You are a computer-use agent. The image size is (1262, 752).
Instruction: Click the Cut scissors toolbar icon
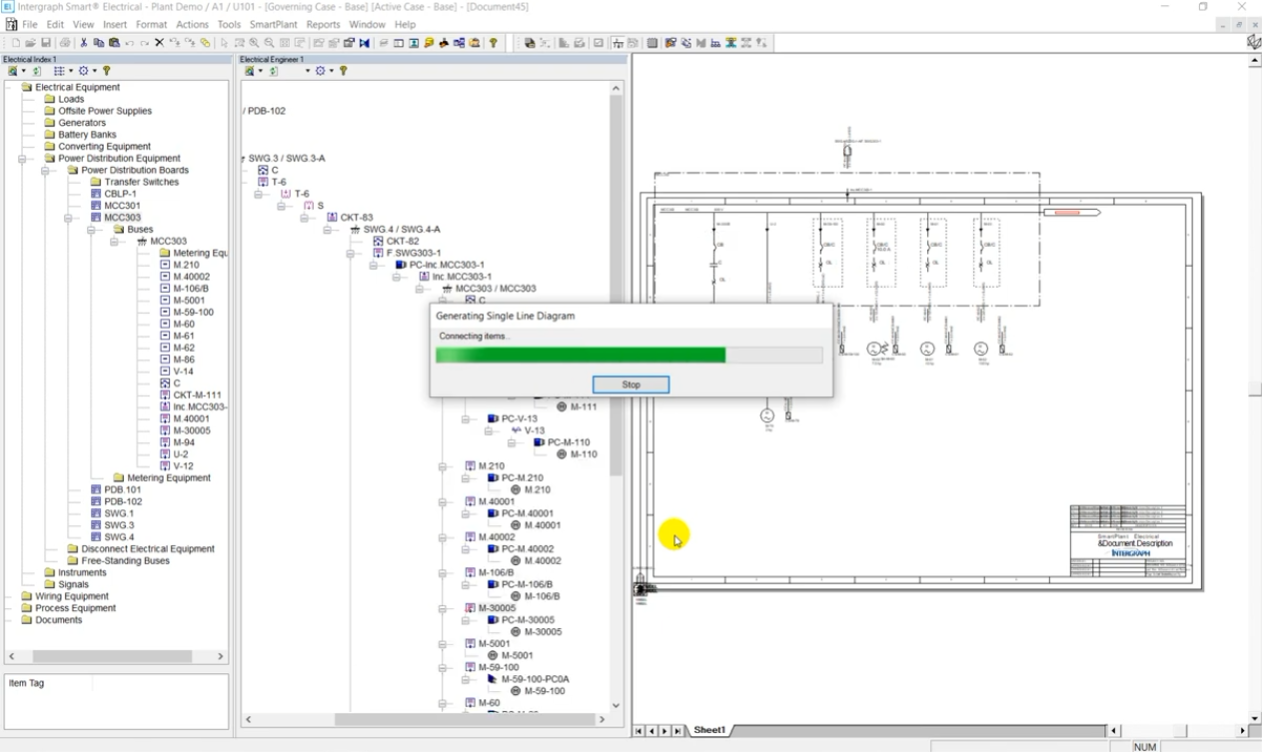click(x=84, y=43)
